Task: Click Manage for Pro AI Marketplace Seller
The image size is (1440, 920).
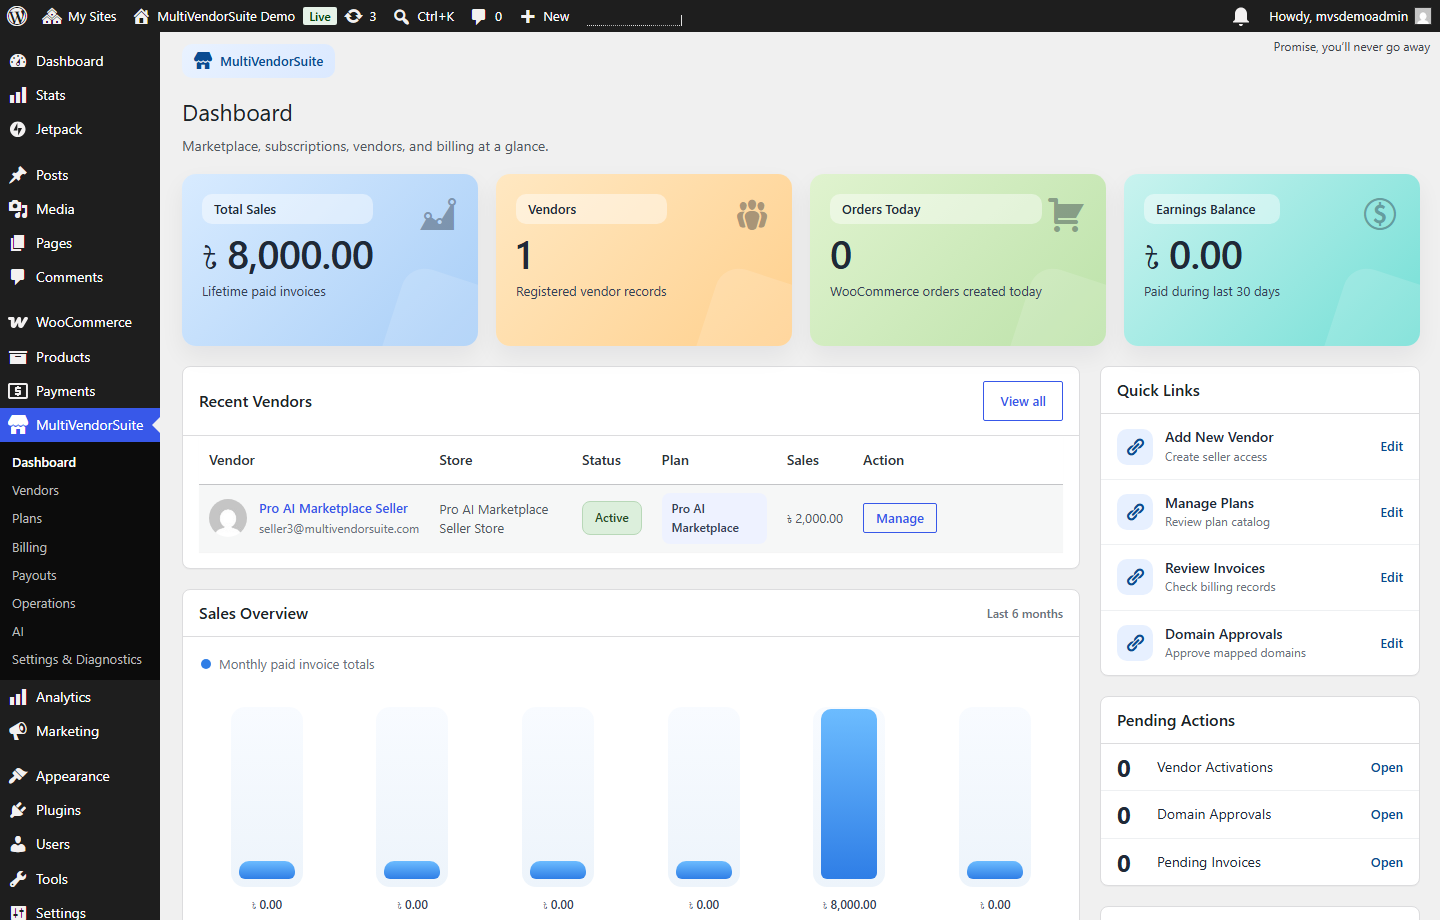Action: [900, 518]
